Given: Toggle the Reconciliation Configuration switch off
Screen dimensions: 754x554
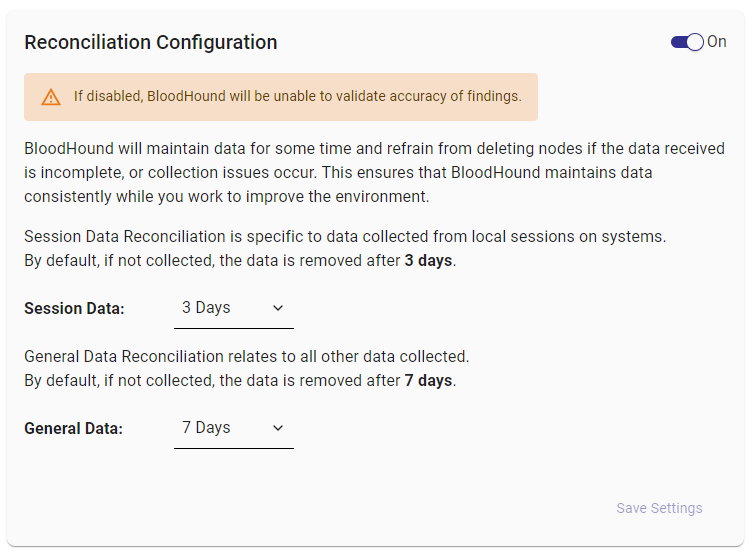Looking at the screenshot, I should pyautogui.click(x=687, y=42).
